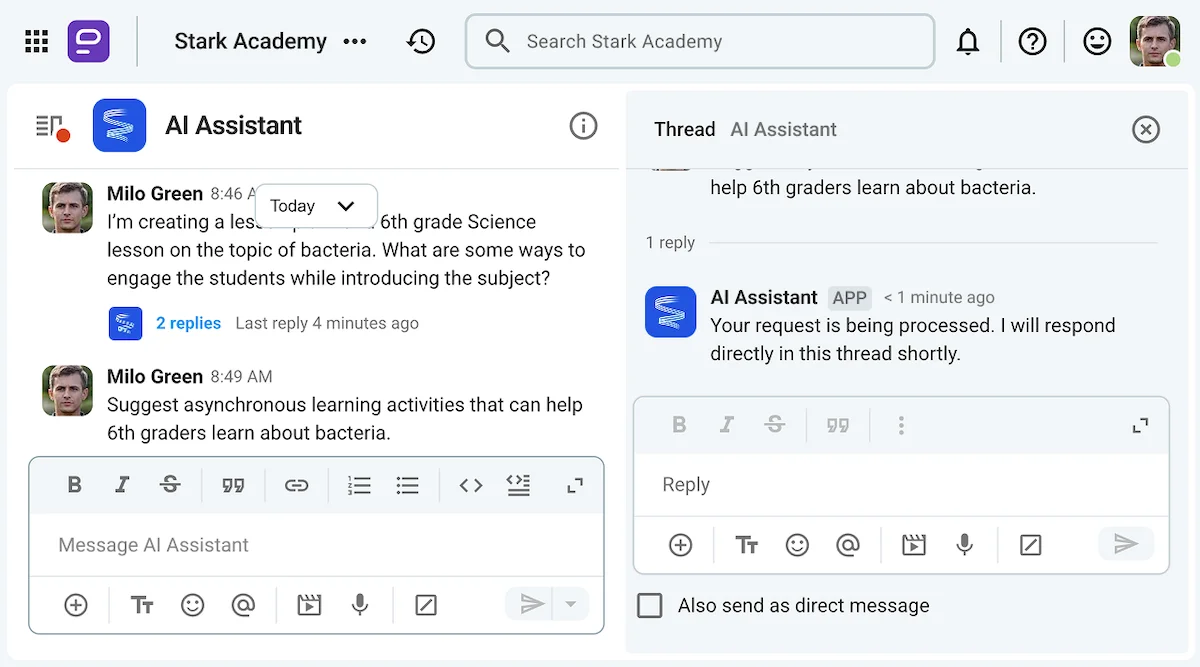
Task: Mention someone with the @ icon in the thread
Action: (x=849, y=545)
